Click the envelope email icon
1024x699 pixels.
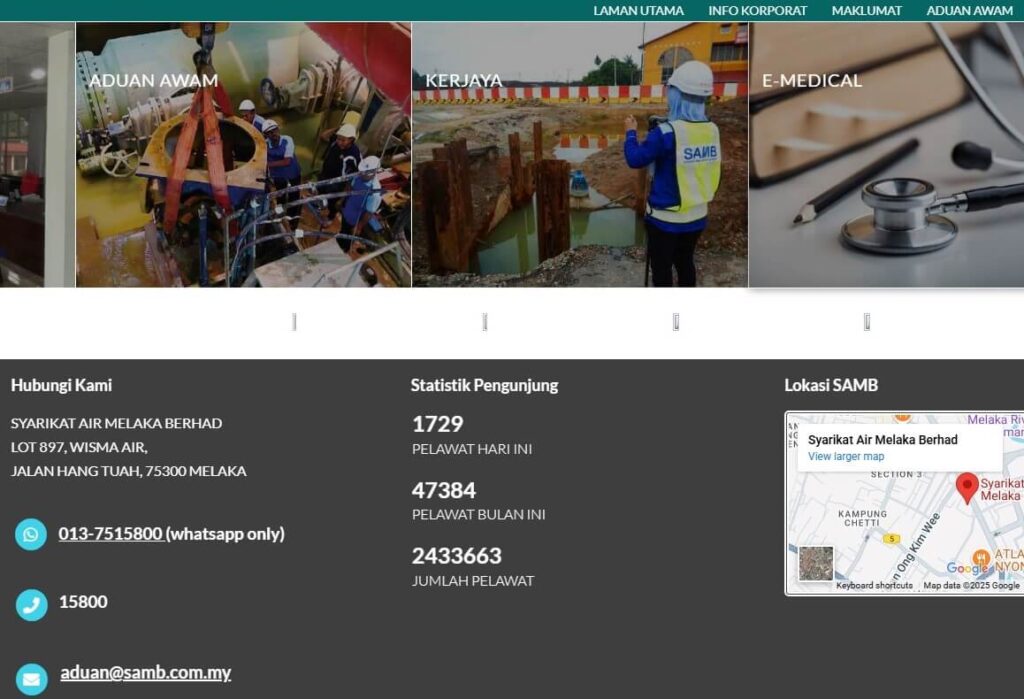click(x=31, y=679)
